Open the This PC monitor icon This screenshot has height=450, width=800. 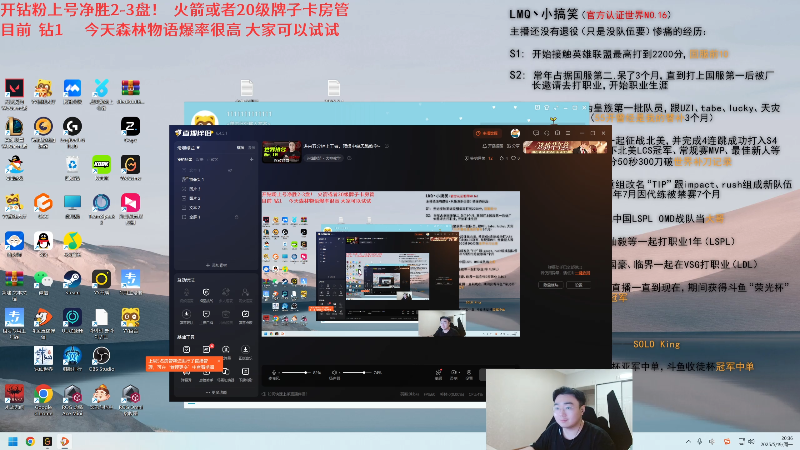coord(72,203)
